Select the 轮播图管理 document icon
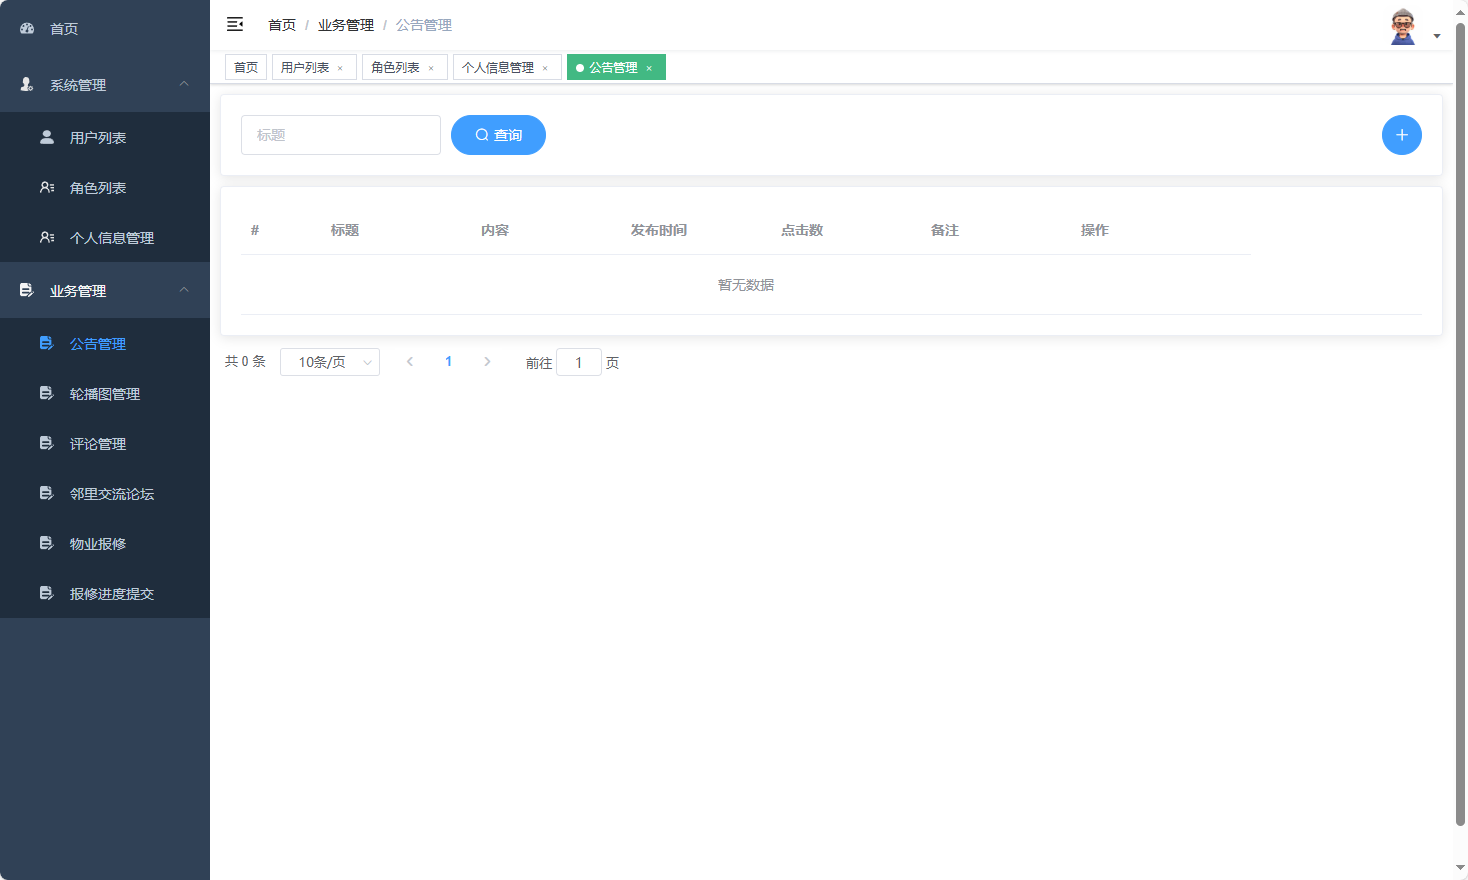Screen dimensions: 1468x880 (46, 393)
